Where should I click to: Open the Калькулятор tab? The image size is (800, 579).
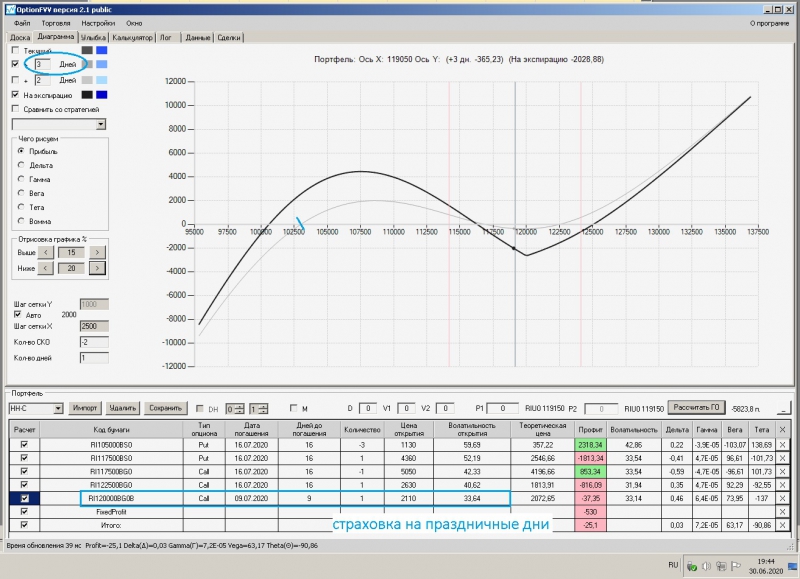point(132,37)
